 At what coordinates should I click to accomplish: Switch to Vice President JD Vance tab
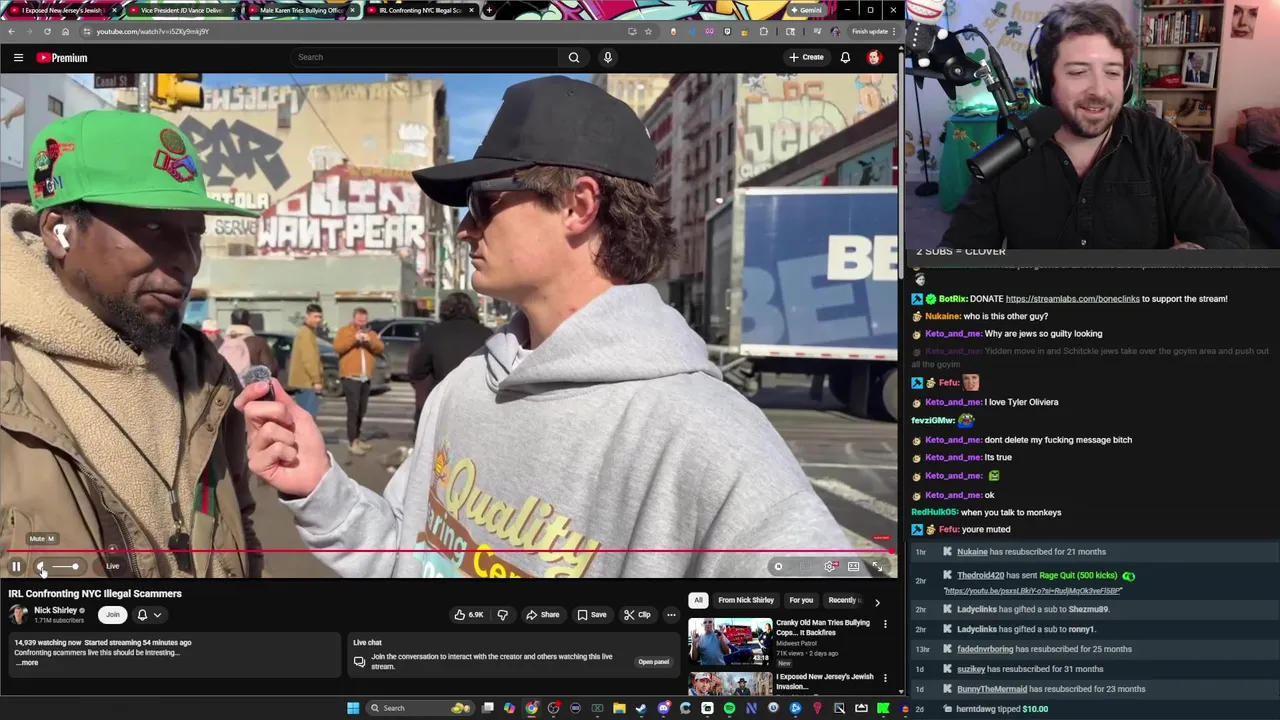[180, 10]
